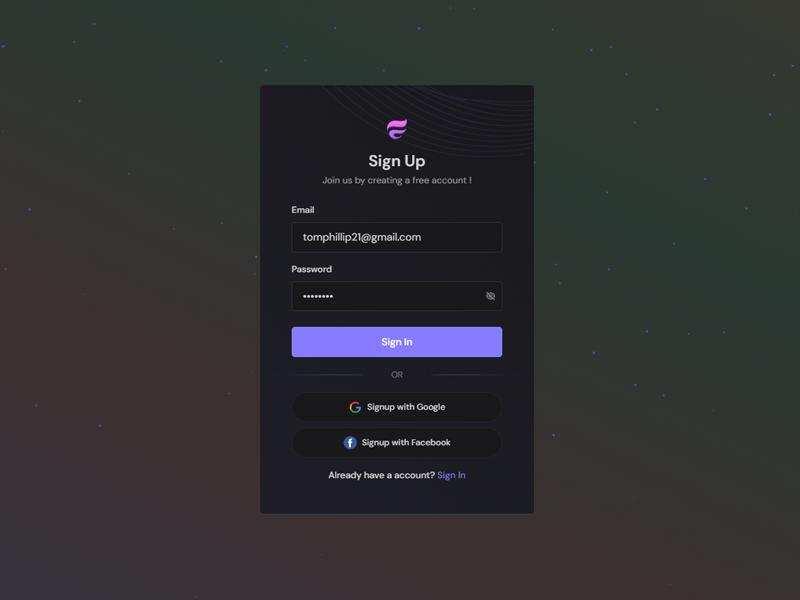Image resolution: width=800 pixels, height=600 pixels.
Task: Click the masked password dots
Action: [318, 296]
